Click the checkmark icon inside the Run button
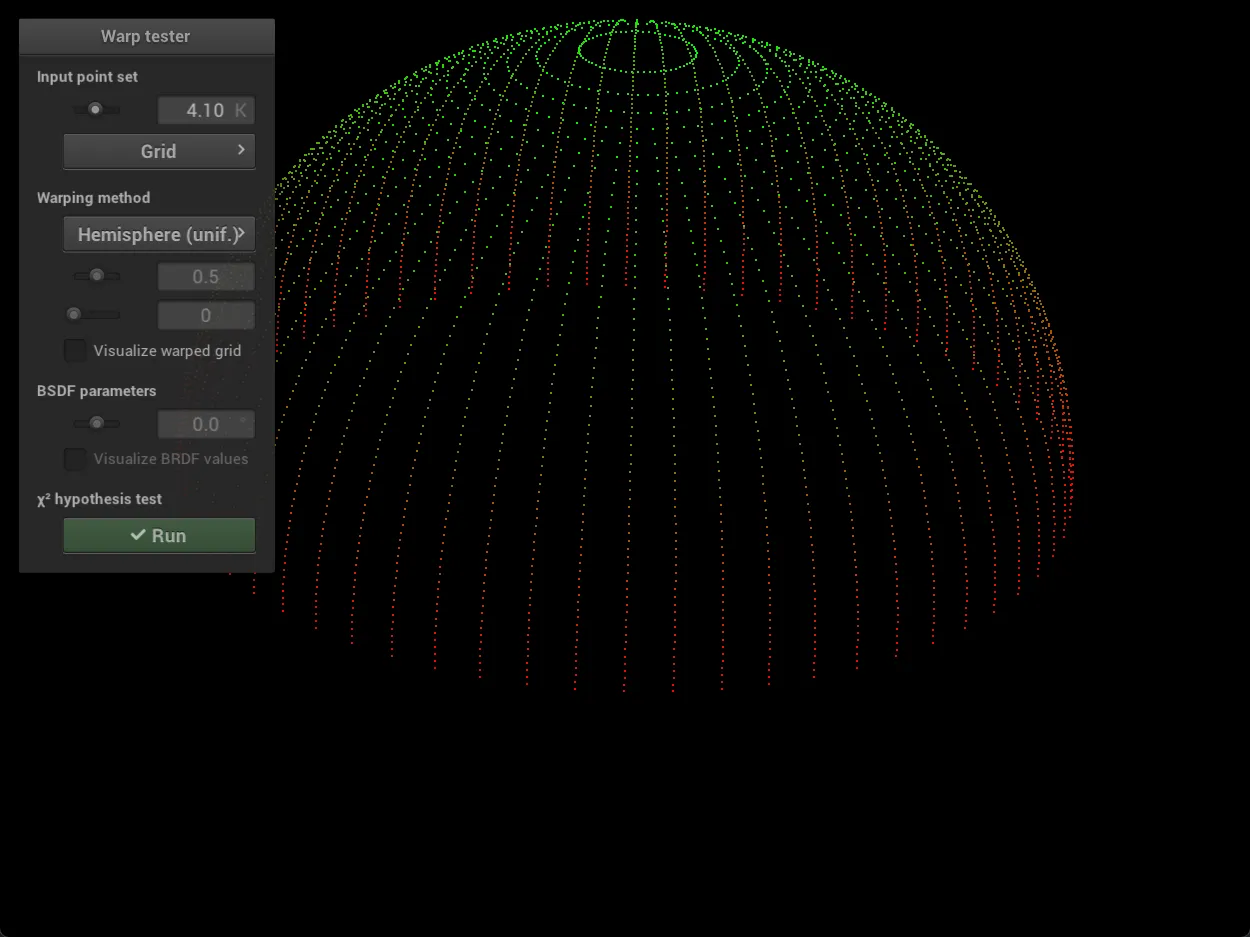This screenshot has width=1250, height=937. 138,535
